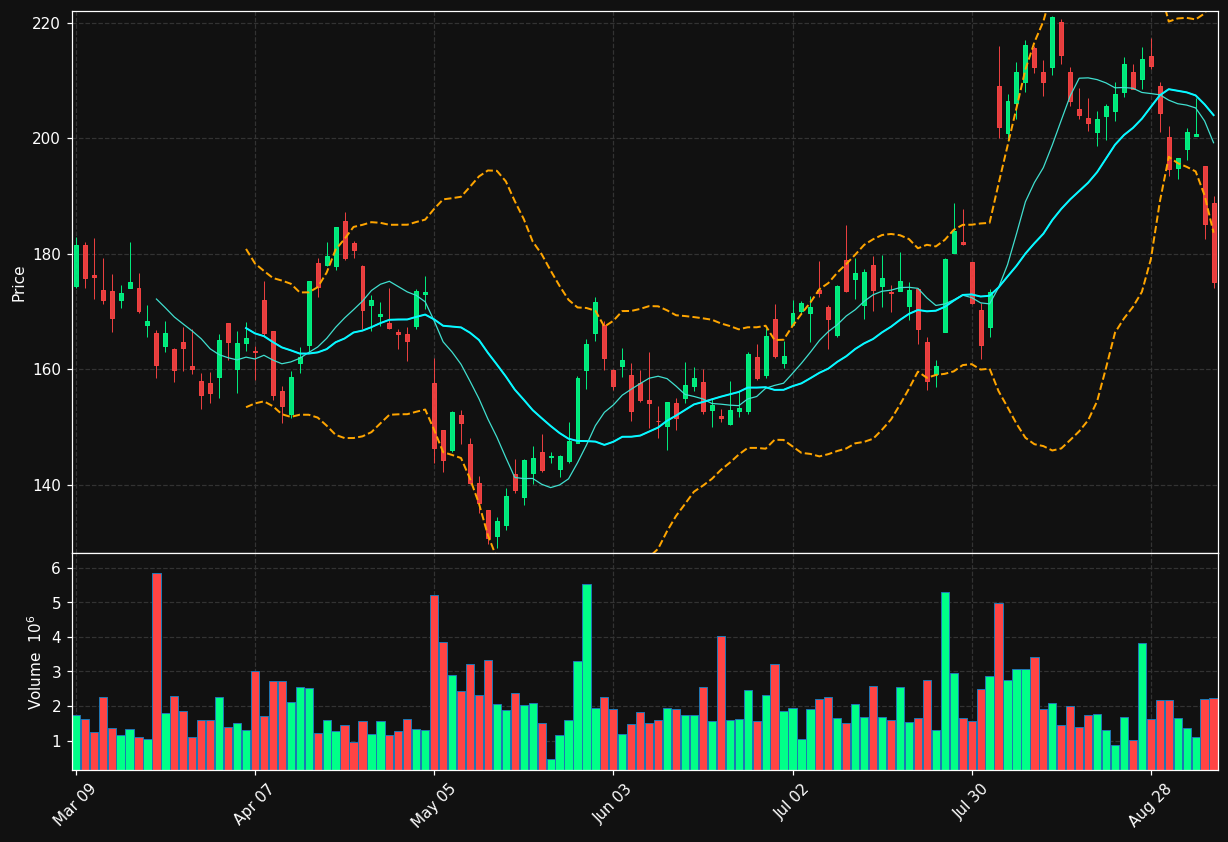Click the 1 tick on volume axis

click(57, 741)
